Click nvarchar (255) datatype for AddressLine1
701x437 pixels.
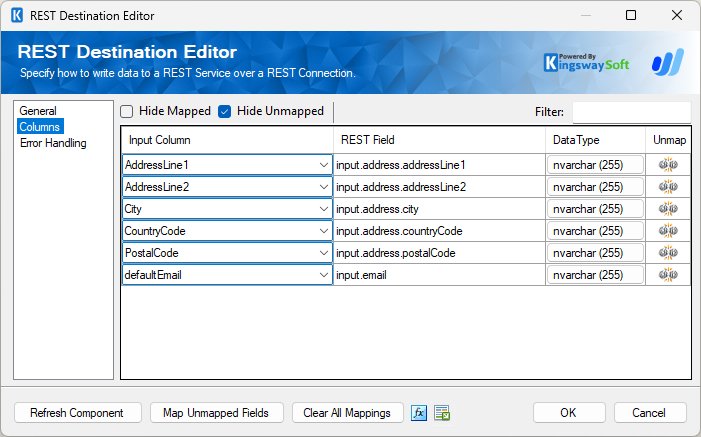(595, 165)
